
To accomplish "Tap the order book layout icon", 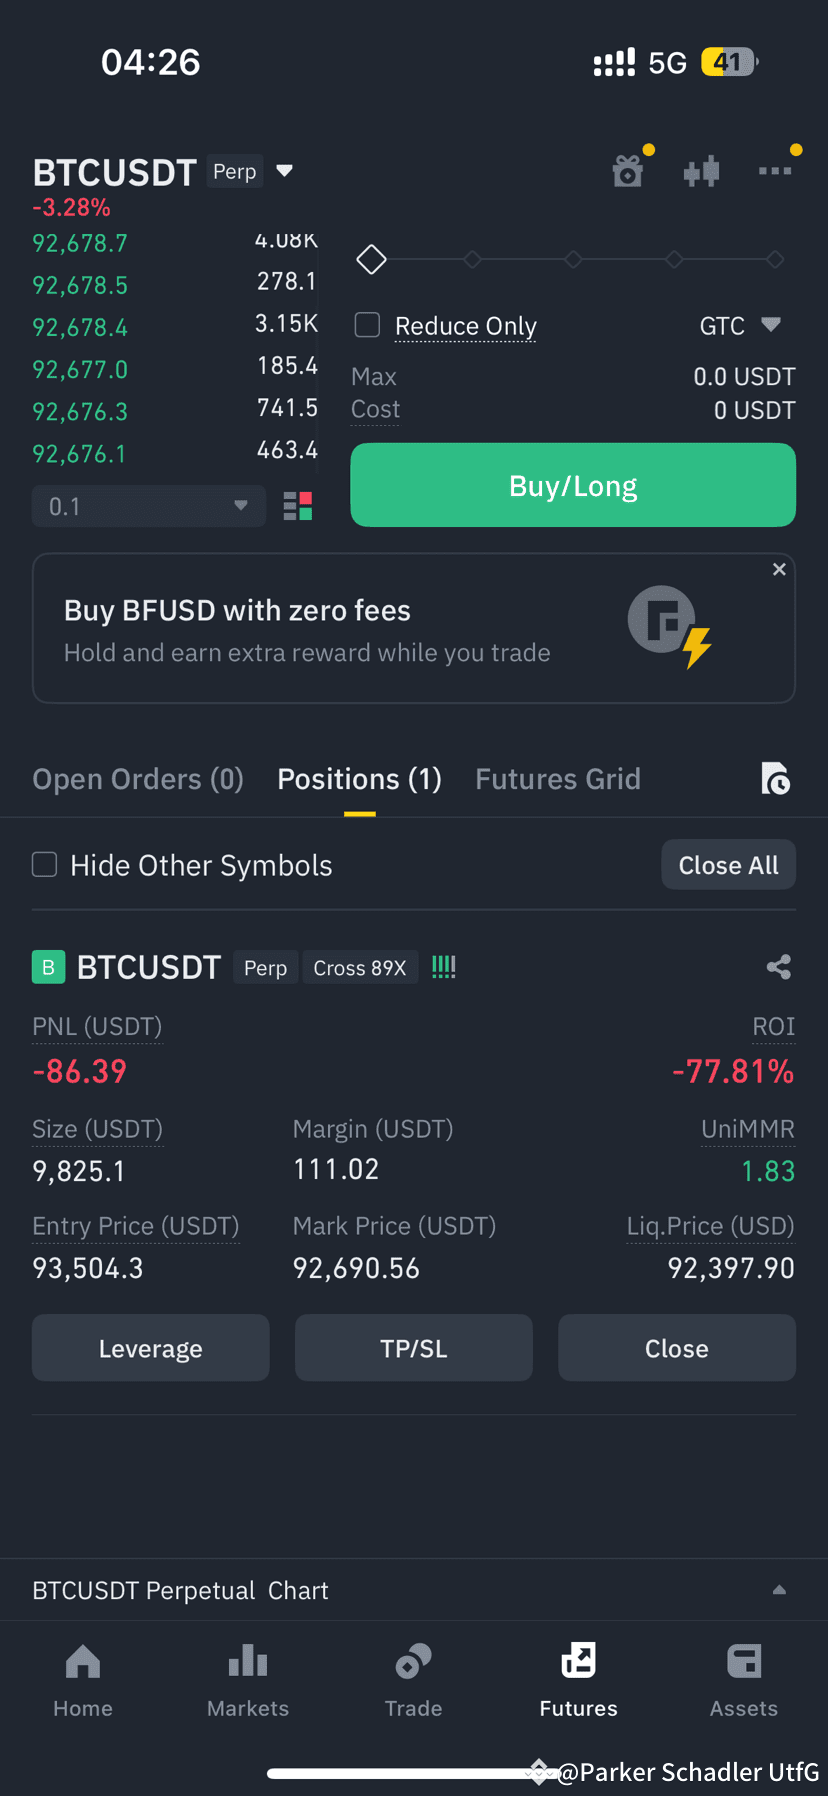I will tap(298, 506).
